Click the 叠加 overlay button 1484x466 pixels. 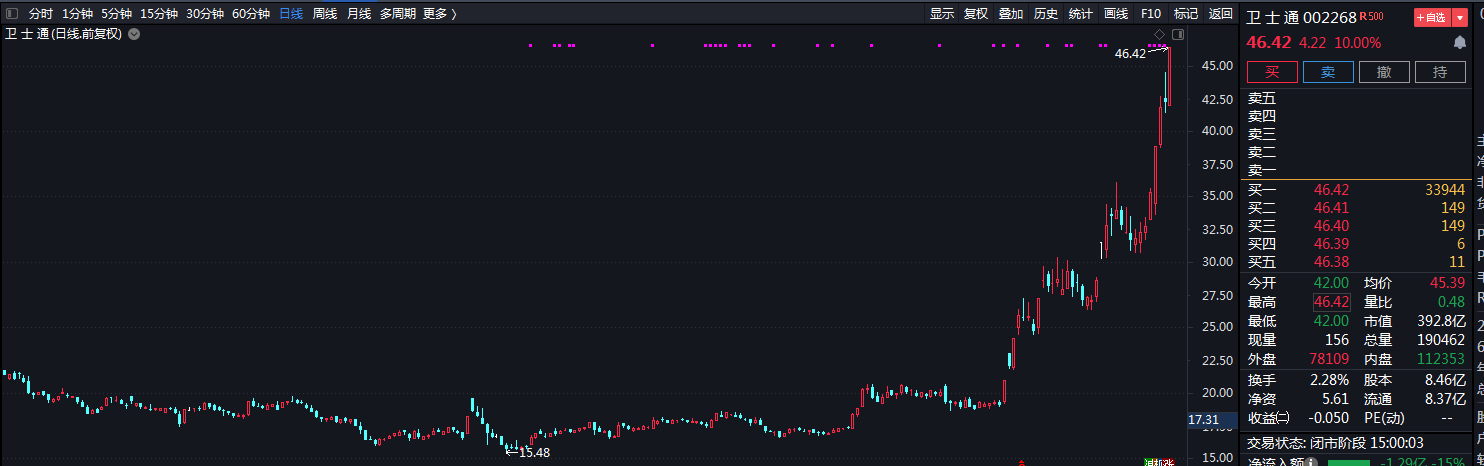1011,14
